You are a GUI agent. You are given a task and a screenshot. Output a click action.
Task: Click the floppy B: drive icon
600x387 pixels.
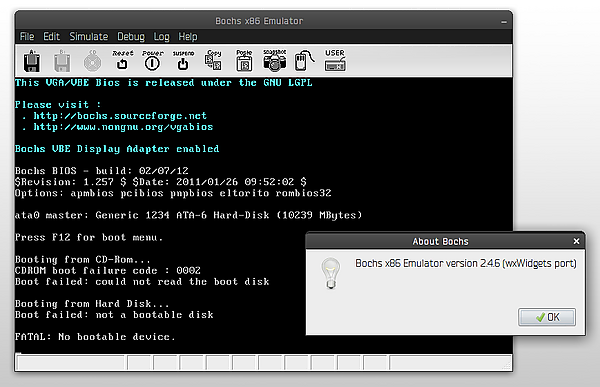tap(62, 61)
